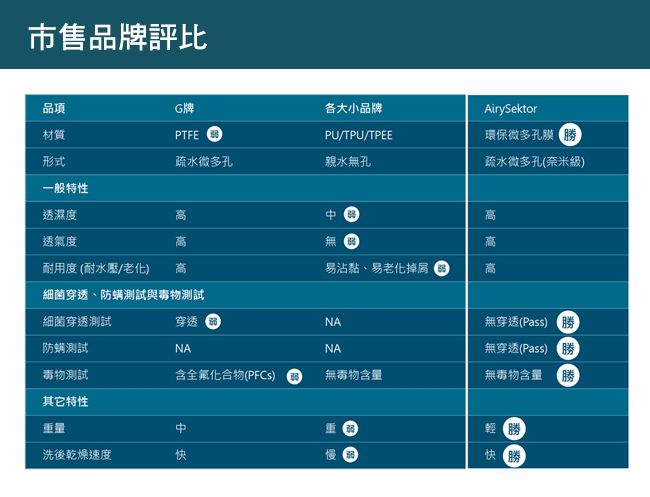The height and width of the screenshot is (497, 650).
Task: Click the 勝 badge in the 洗後乾燥速度 row
Action: coord(514,456)
